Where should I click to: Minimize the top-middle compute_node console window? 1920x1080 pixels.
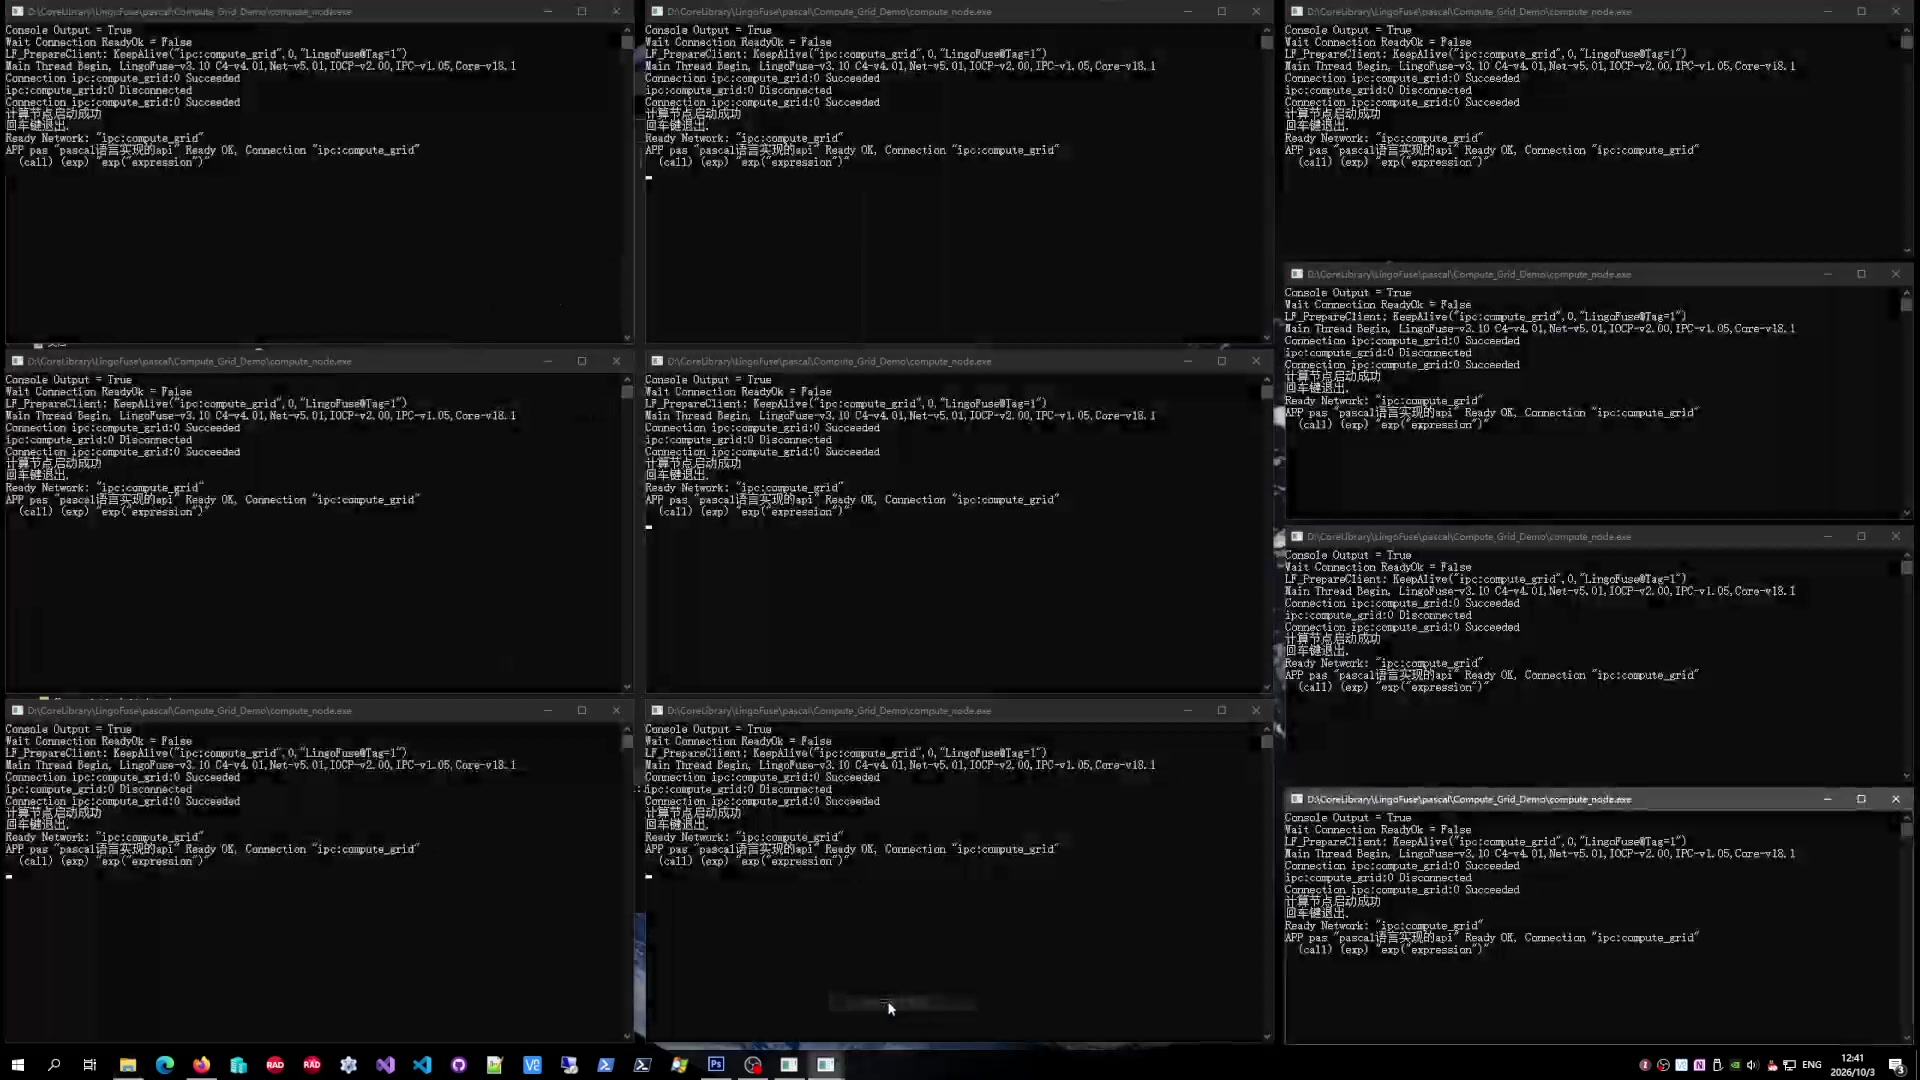(x=1187, y=11)
